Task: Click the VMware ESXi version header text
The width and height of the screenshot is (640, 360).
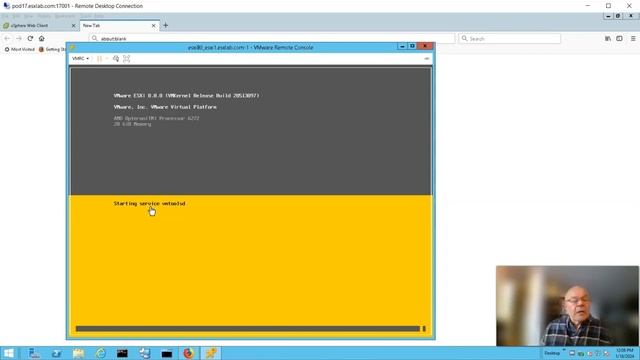Action: pyautogui.click(x=186, y=96)
